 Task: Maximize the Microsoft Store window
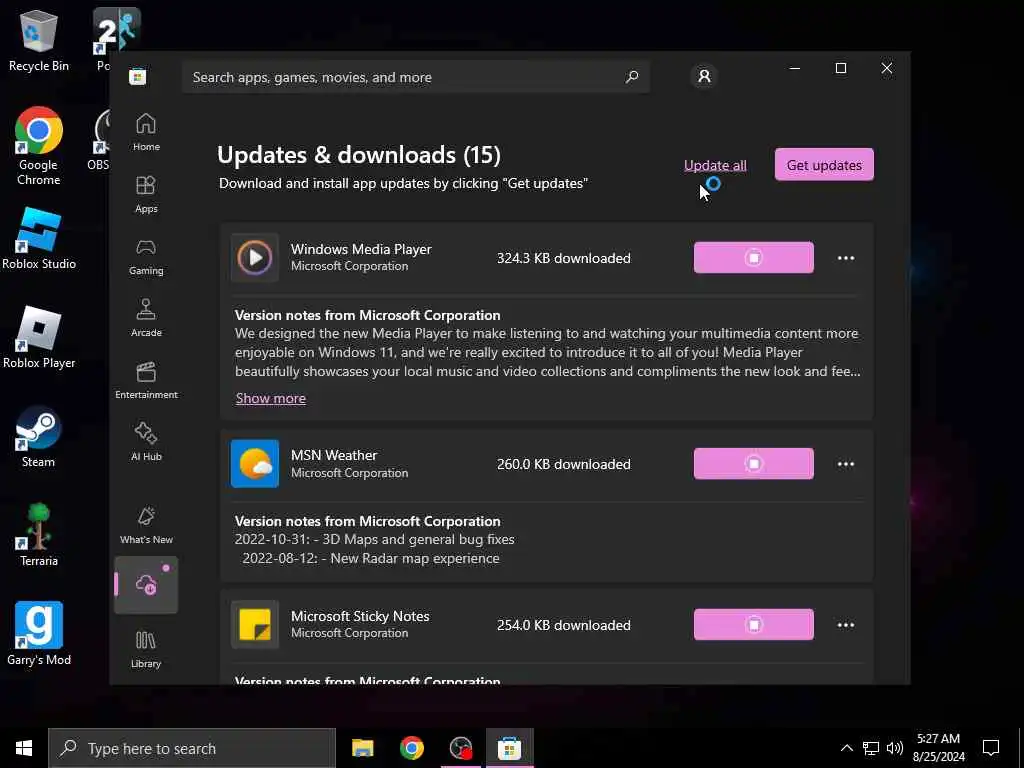click(x=841, y=68)
